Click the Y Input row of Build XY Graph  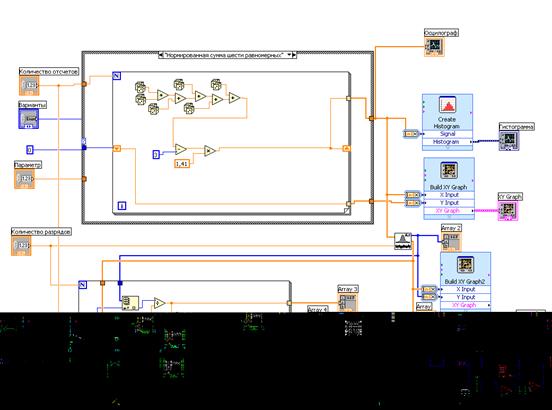449,203
